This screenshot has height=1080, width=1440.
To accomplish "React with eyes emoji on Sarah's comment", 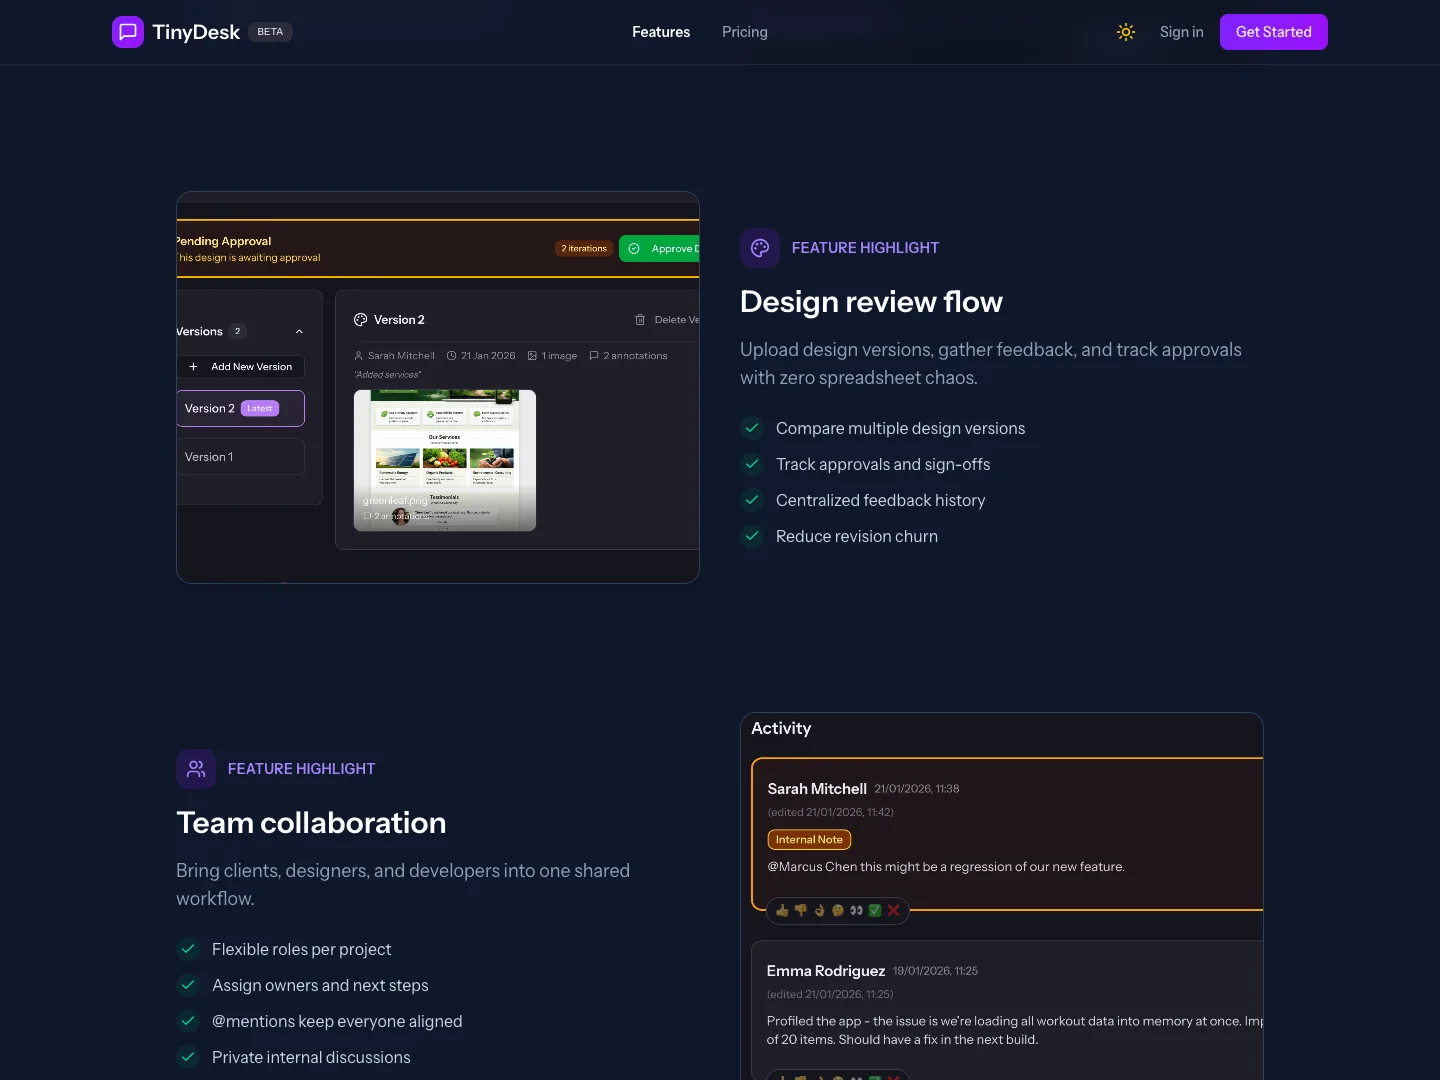I will click(856, 911).
